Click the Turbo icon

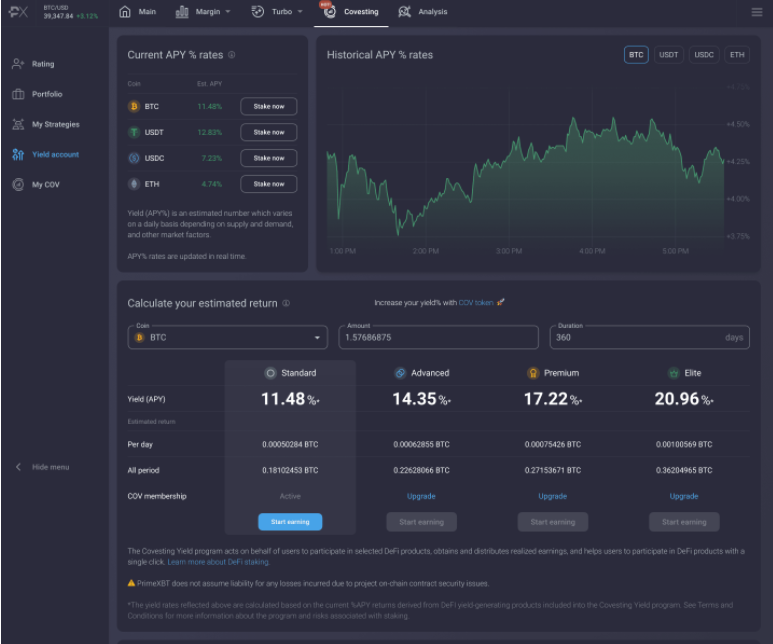coord(258,11)
